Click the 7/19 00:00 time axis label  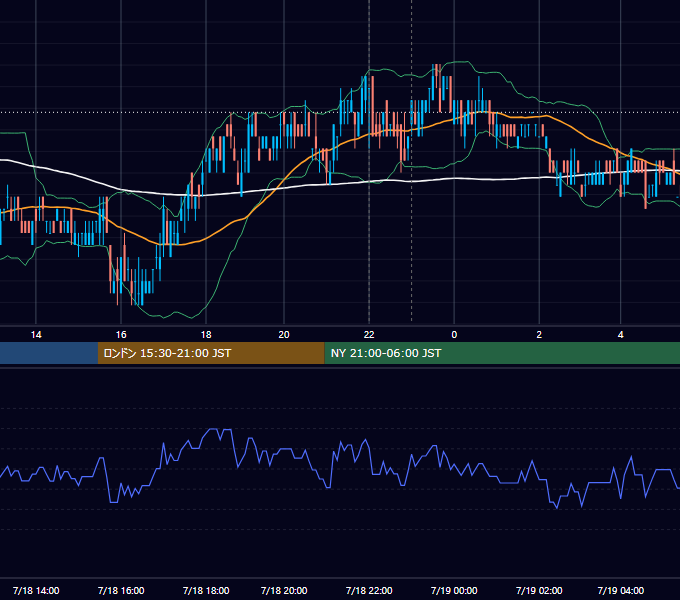click(454, 590)
